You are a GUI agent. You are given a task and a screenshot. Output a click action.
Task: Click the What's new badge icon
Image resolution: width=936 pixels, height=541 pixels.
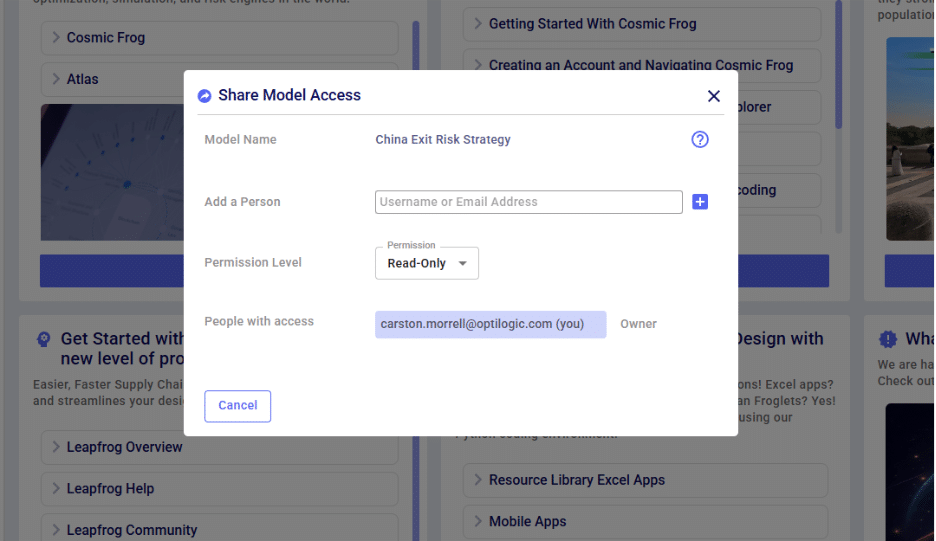pos(888,339)
